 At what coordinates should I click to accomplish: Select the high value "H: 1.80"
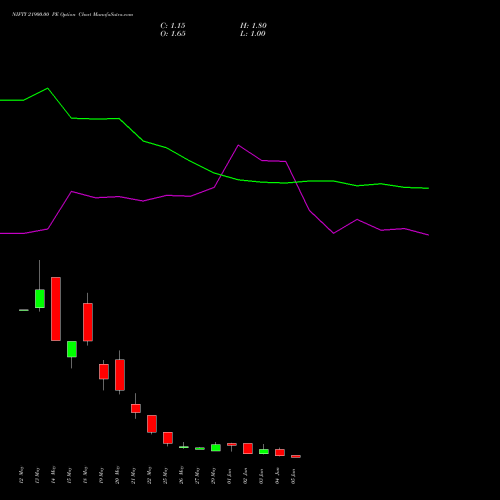pyautogui.click(x=253, y=26)
